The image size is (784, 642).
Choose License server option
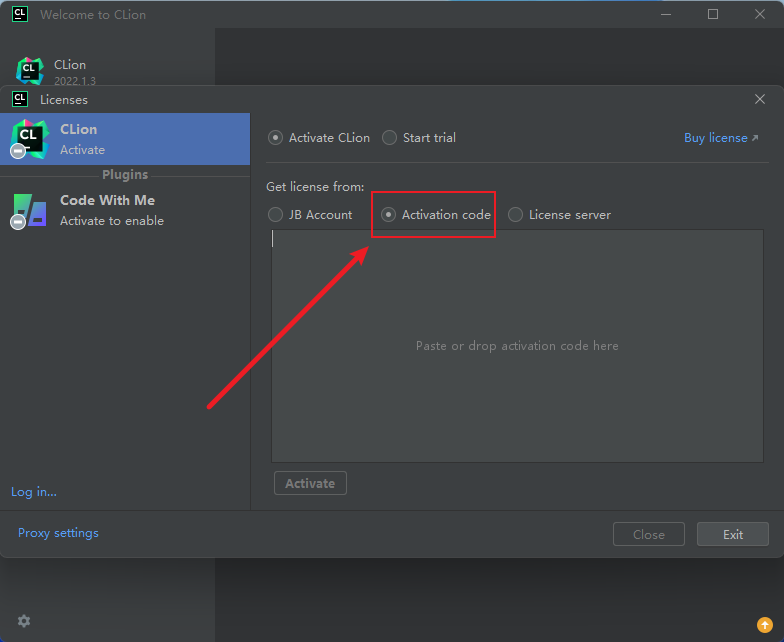(560, 214)
